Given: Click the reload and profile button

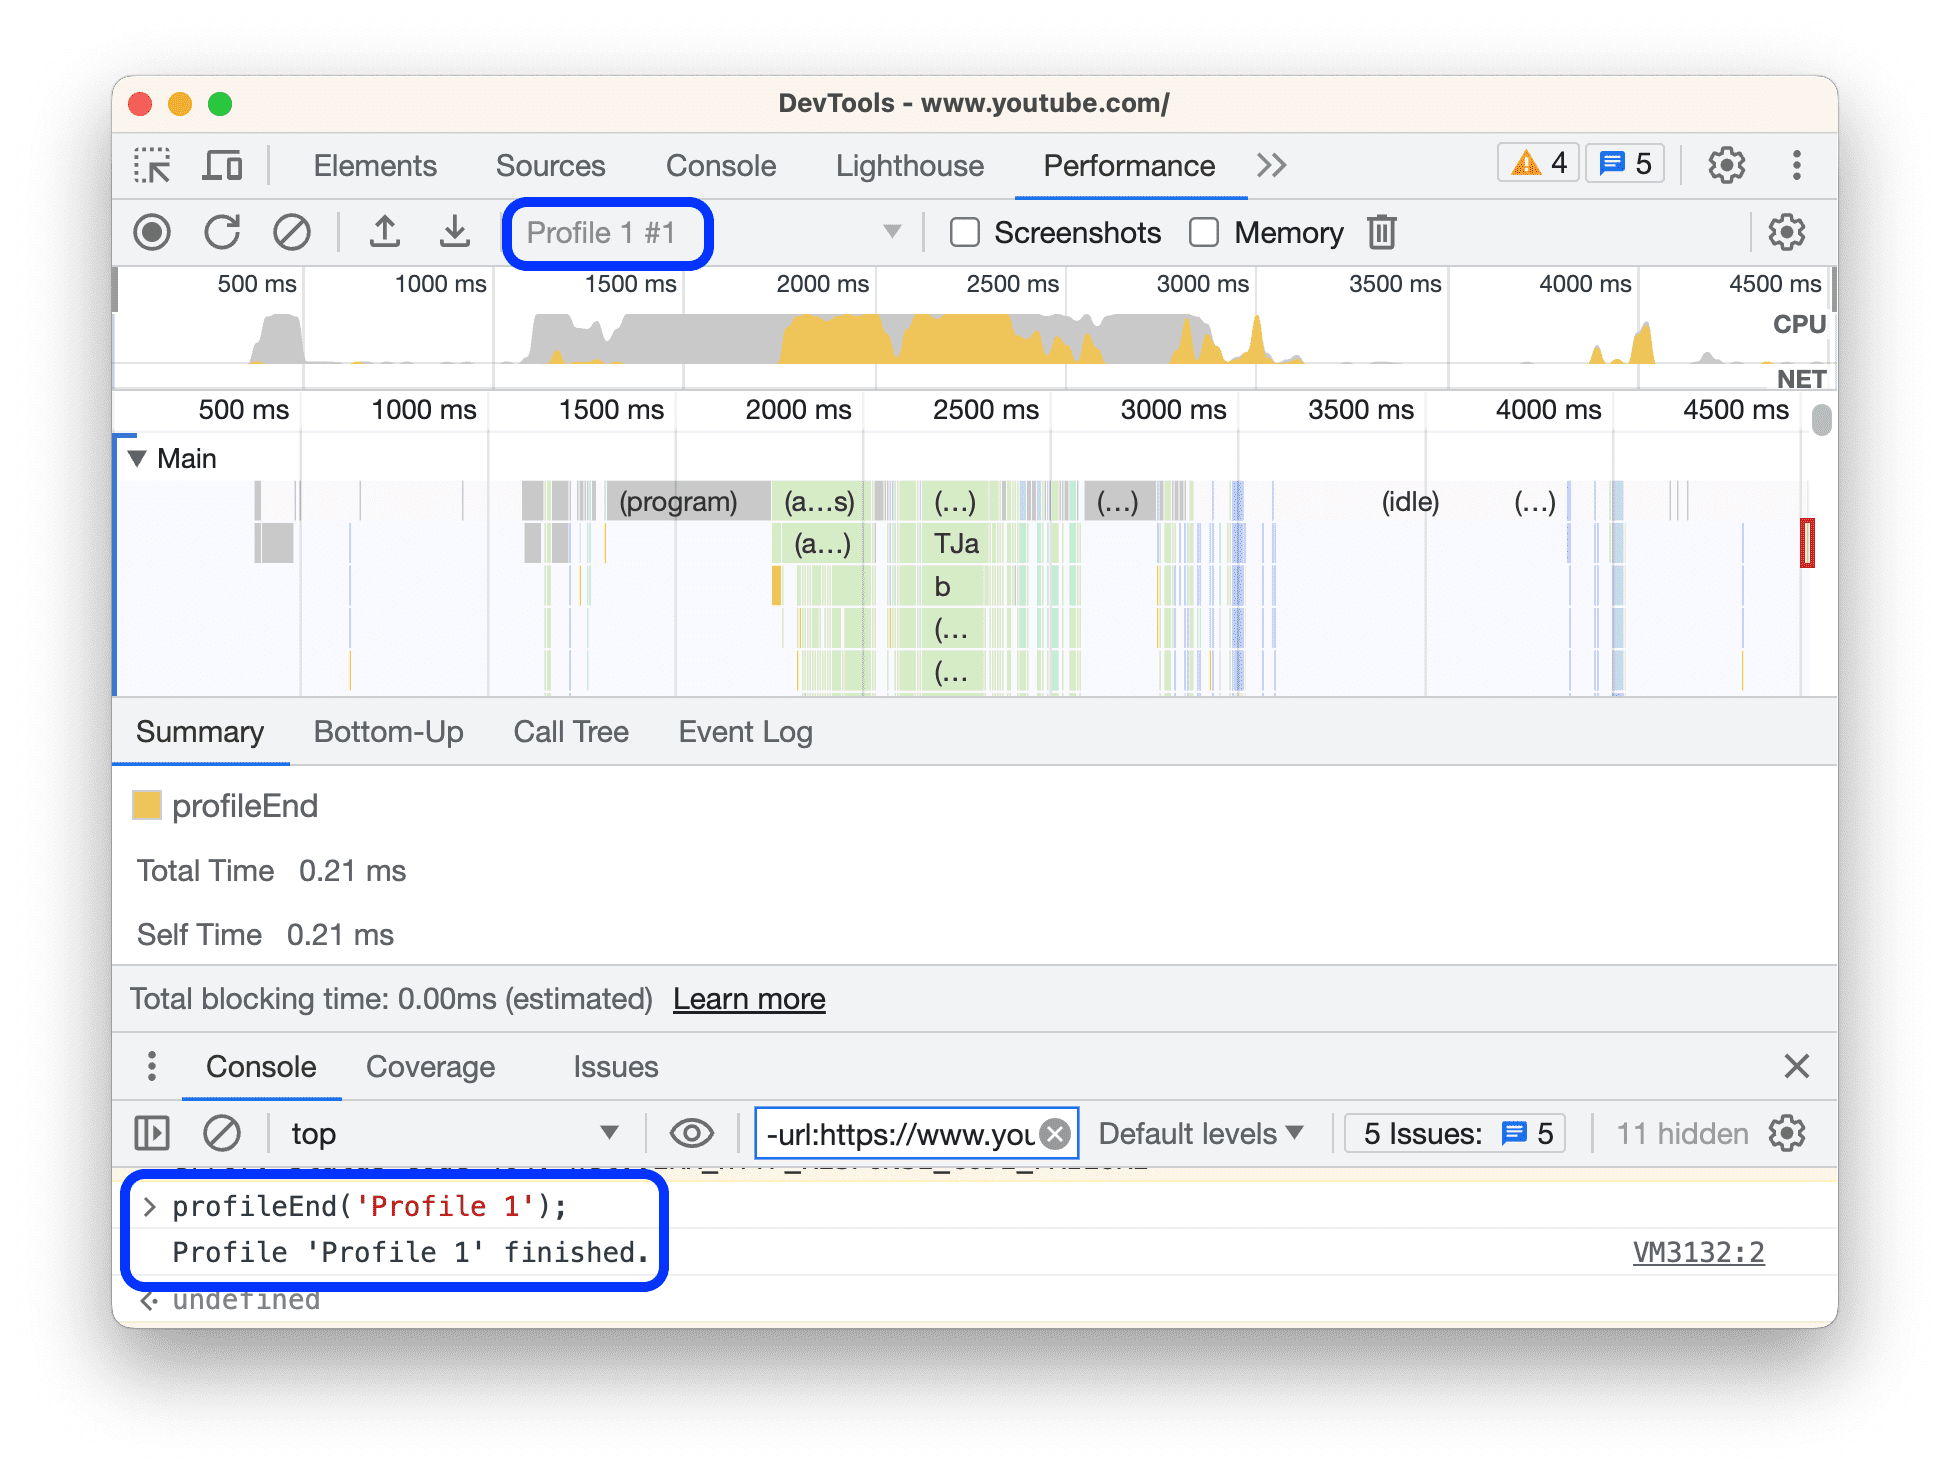Looking at the screenshot, I should pyautogui.click(x=220, y=234).
